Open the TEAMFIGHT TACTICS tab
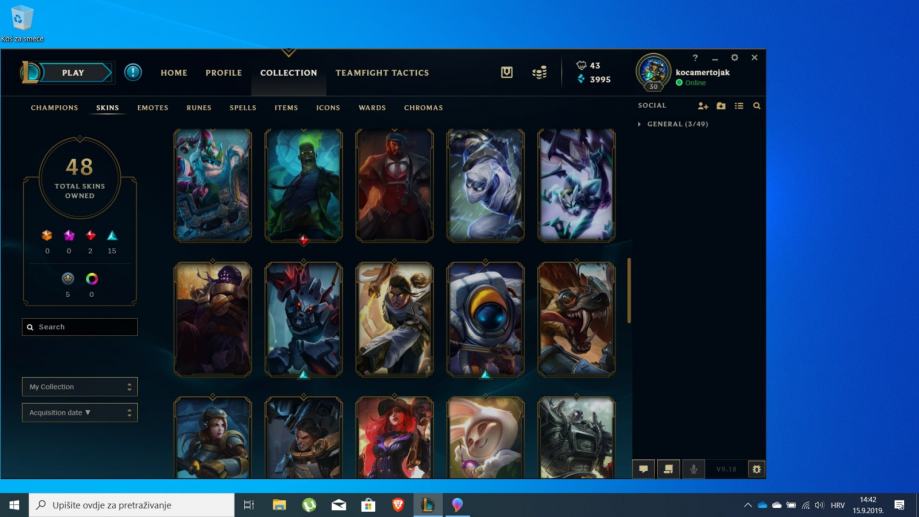Image resolution: width=919 pixels, height=517 pixels. coord(382,73)
